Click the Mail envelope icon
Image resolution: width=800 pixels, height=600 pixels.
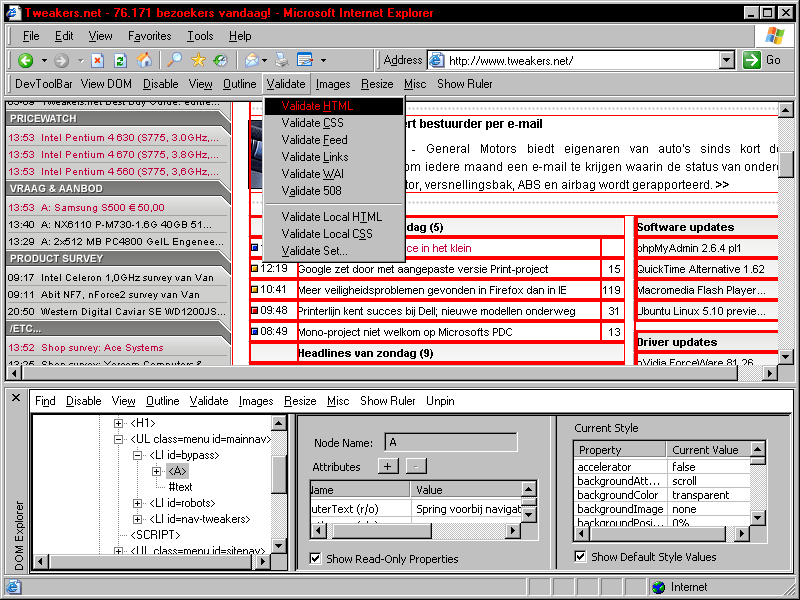point(252,60)
